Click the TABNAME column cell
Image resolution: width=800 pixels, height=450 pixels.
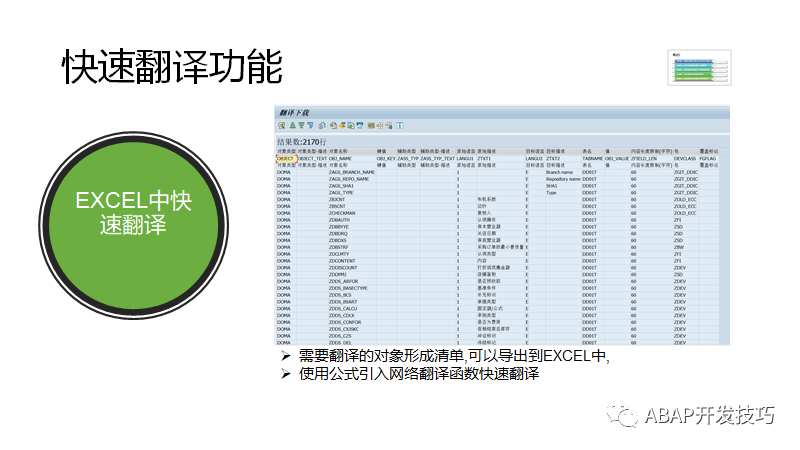[593, 159]
